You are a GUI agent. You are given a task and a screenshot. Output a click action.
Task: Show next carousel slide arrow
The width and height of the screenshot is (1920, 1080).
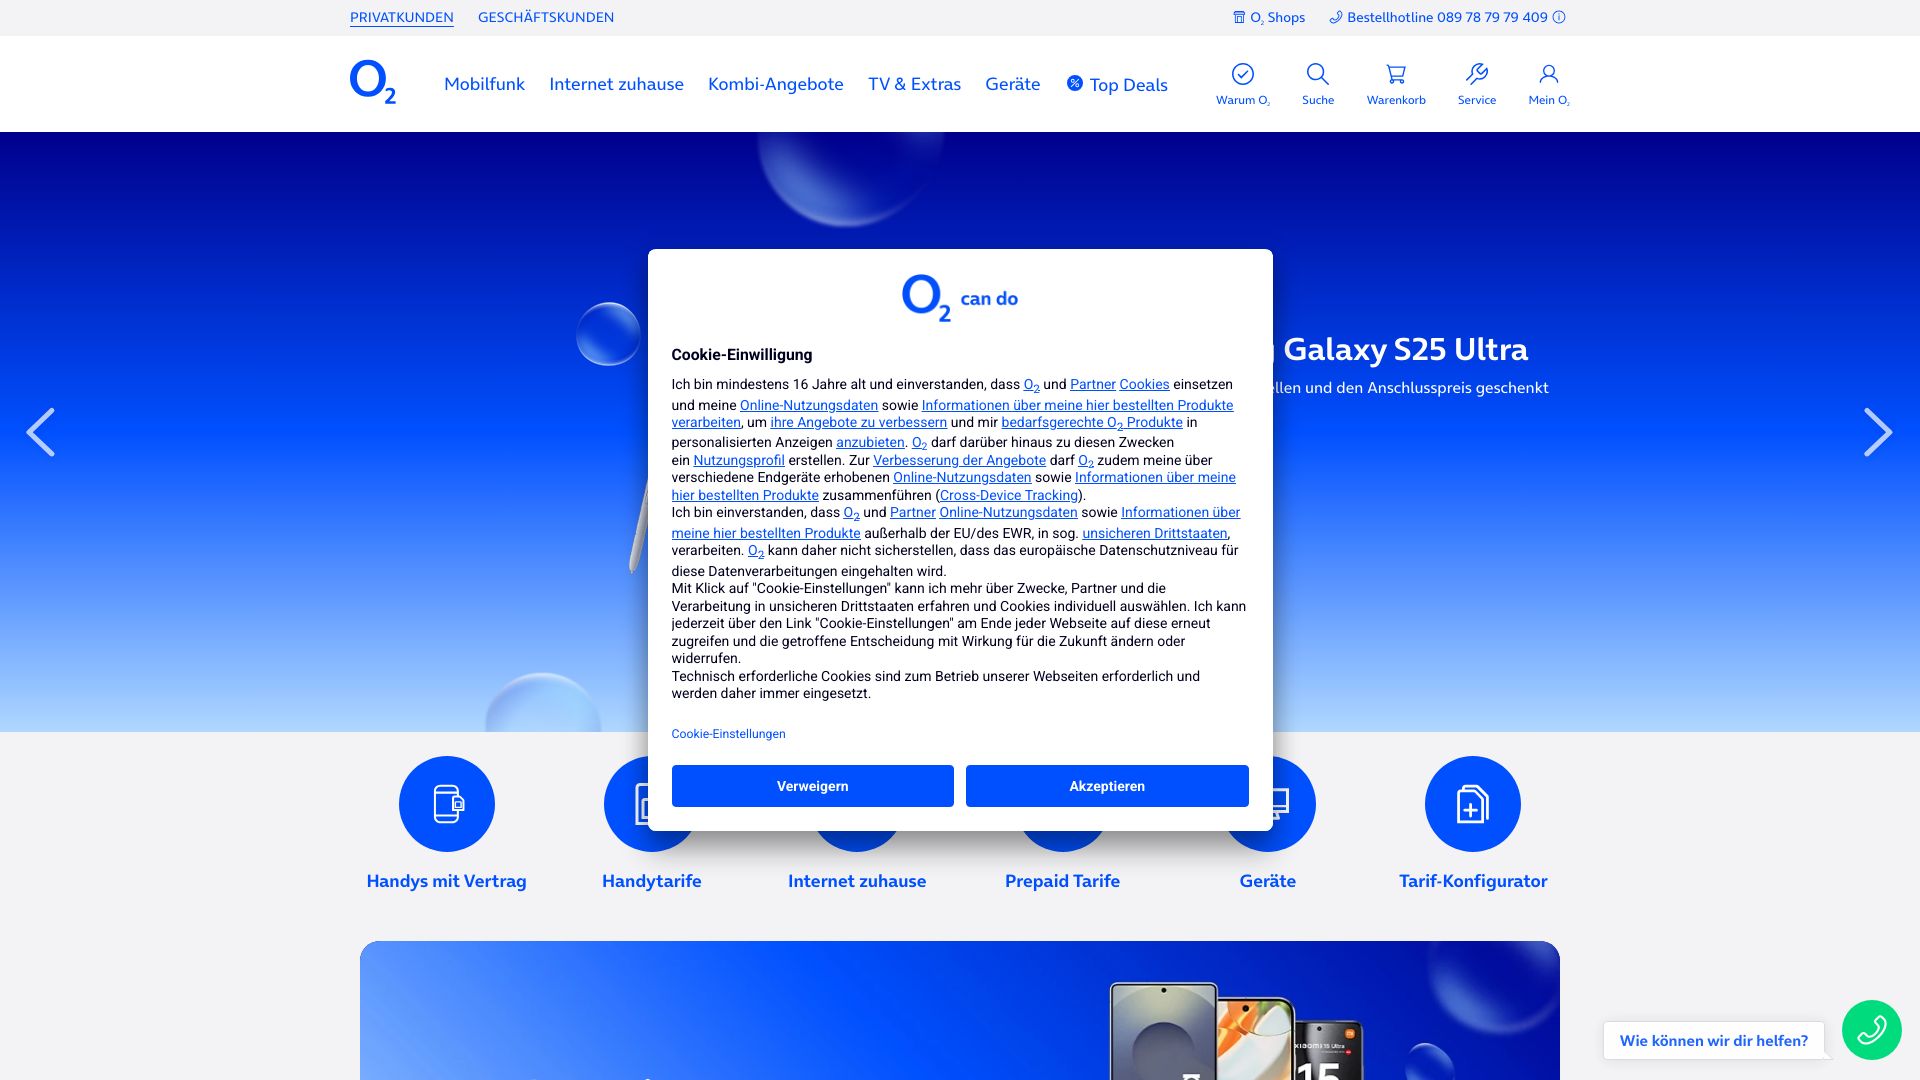[x=1877, y=432]
